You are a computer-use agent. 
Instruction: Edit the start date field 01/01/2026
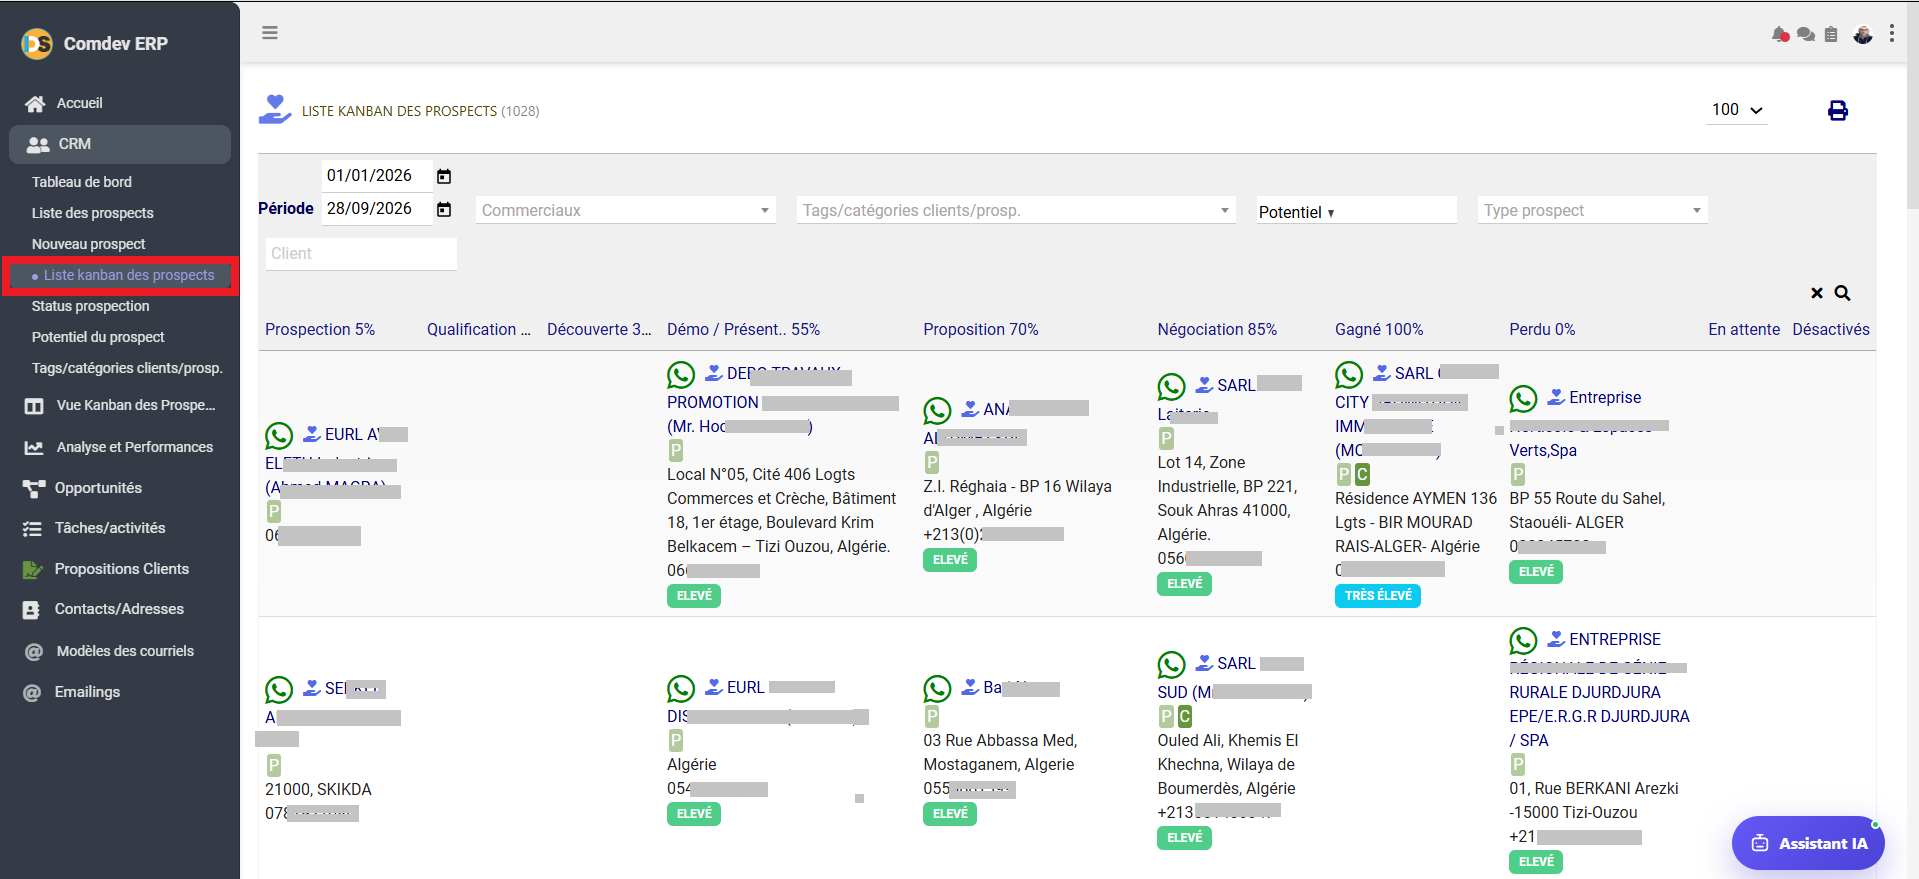click(x=376, y=176)
